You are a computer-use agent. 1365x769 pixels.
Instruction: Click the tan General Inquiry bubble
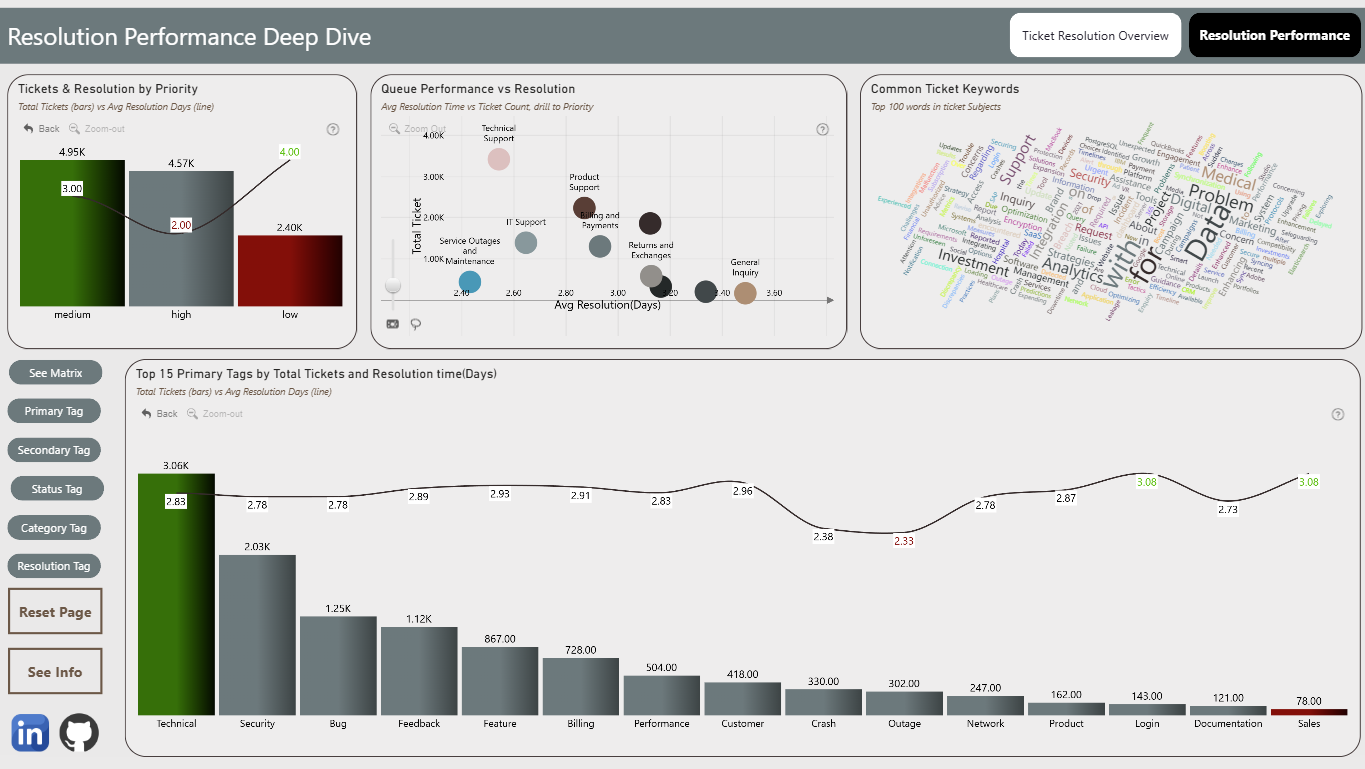745,293
